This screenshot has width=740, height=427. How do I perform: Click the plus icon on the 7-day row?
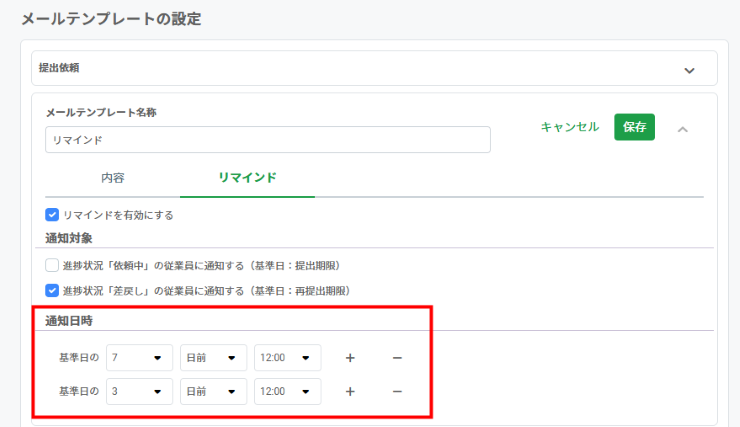click(350, 358)
